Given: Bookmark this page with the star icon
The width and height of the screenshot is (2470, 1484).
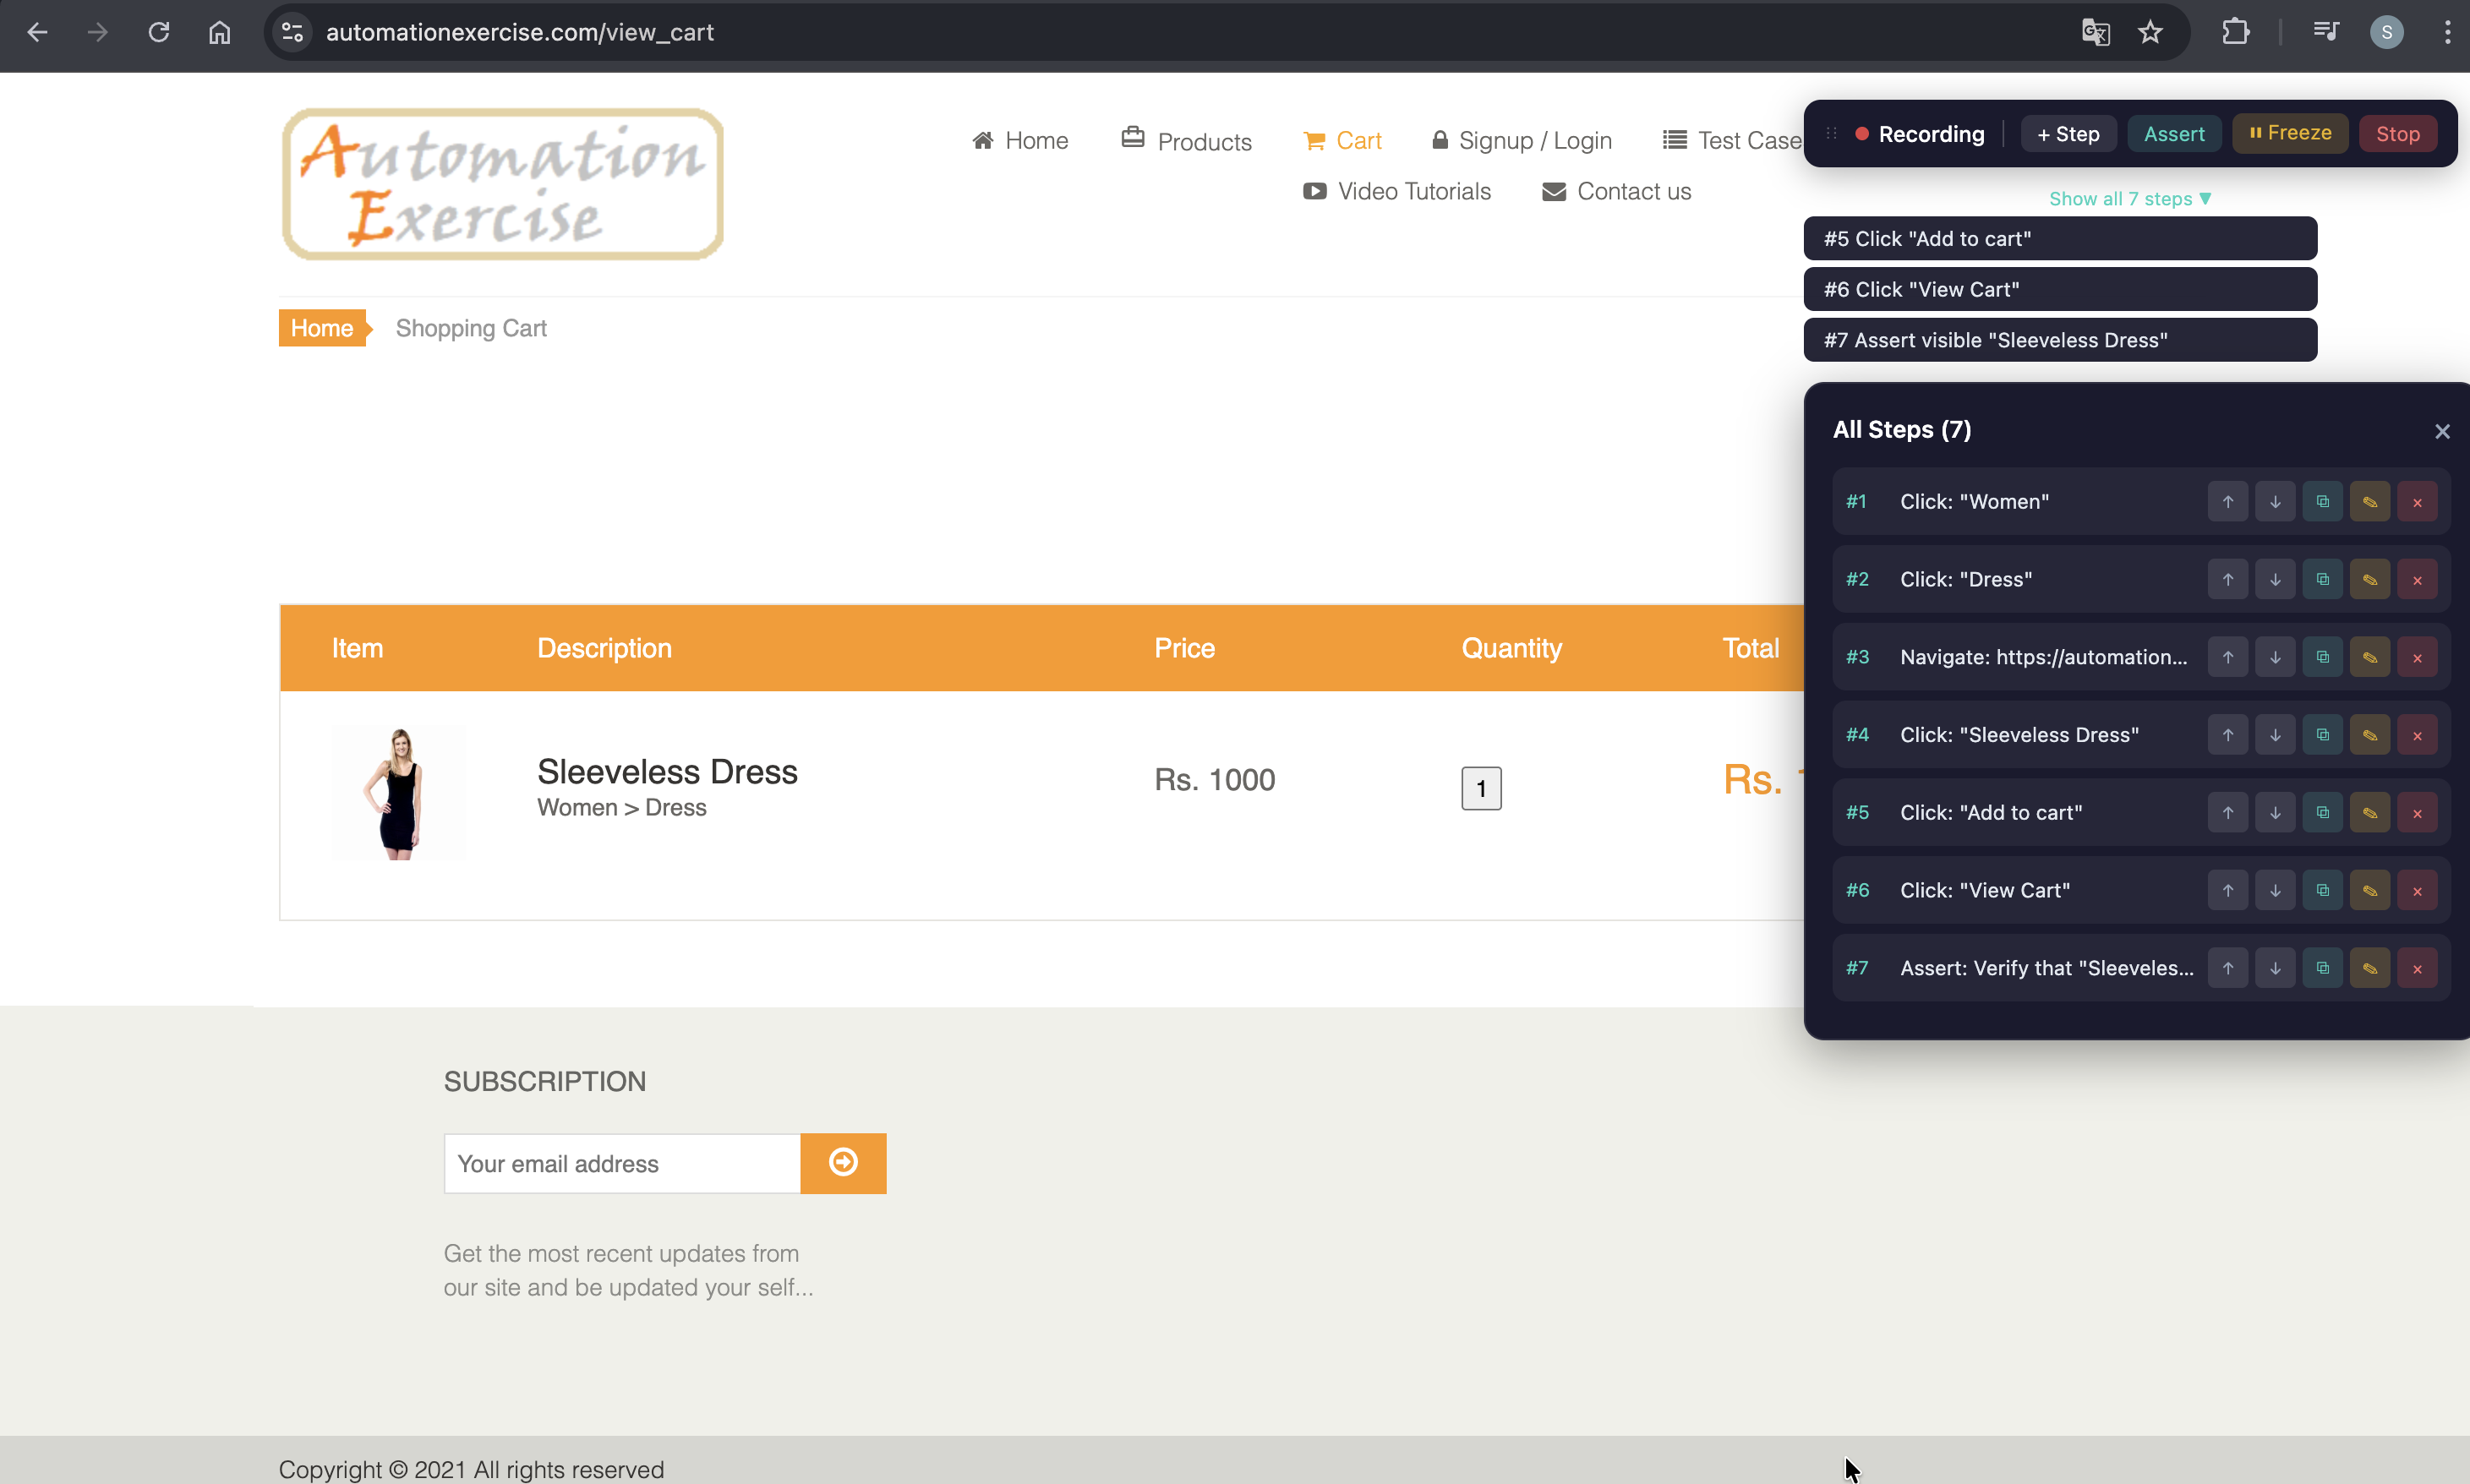Looking at the screenshot, I should pos(2150,33).
